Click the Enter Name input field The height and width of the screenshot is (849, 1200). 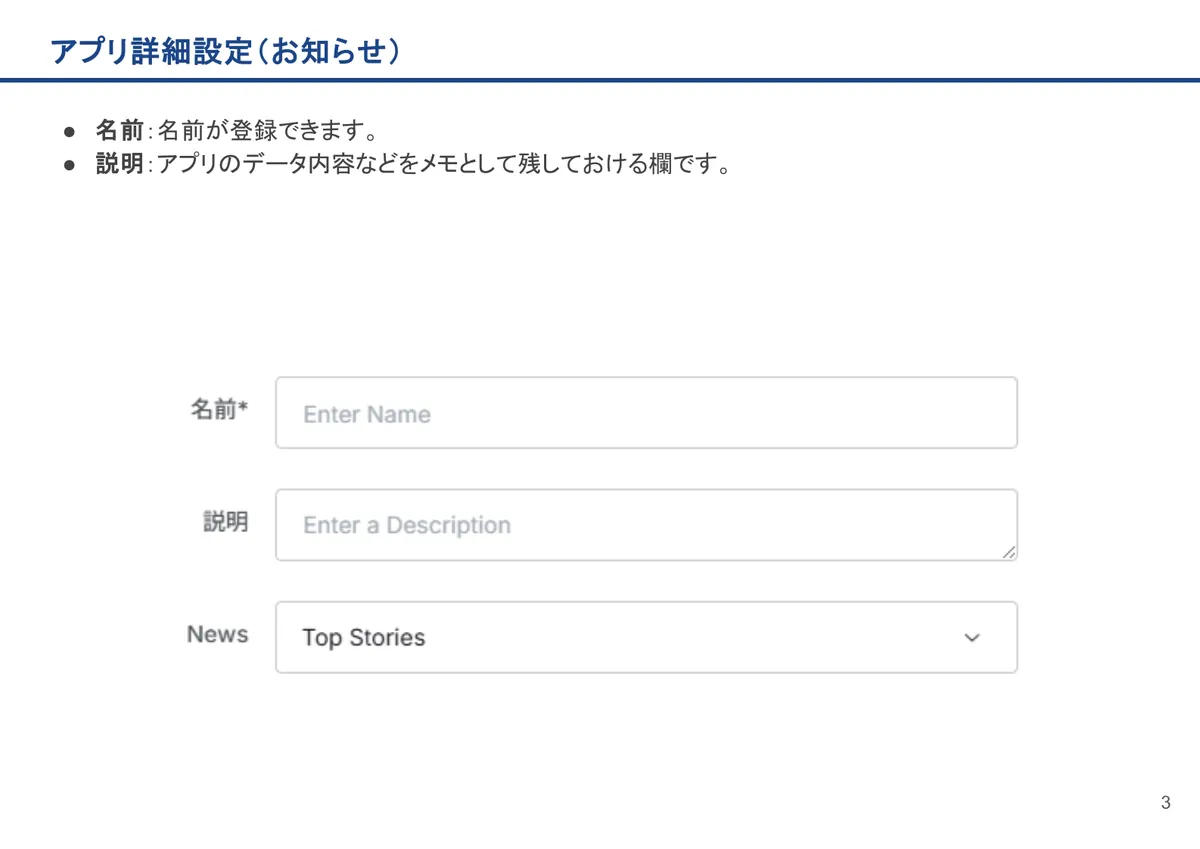tap(646, 413)
